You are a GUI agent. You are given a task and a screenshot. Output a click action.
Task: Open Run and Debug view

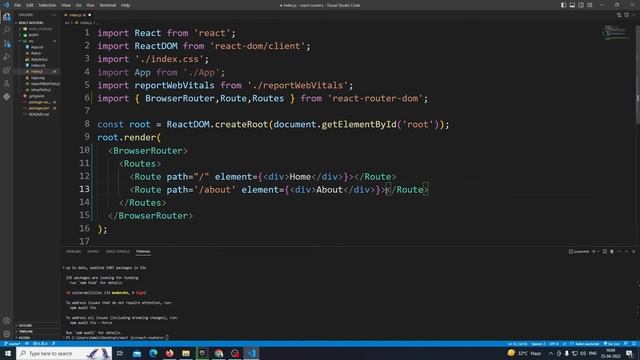7,57
